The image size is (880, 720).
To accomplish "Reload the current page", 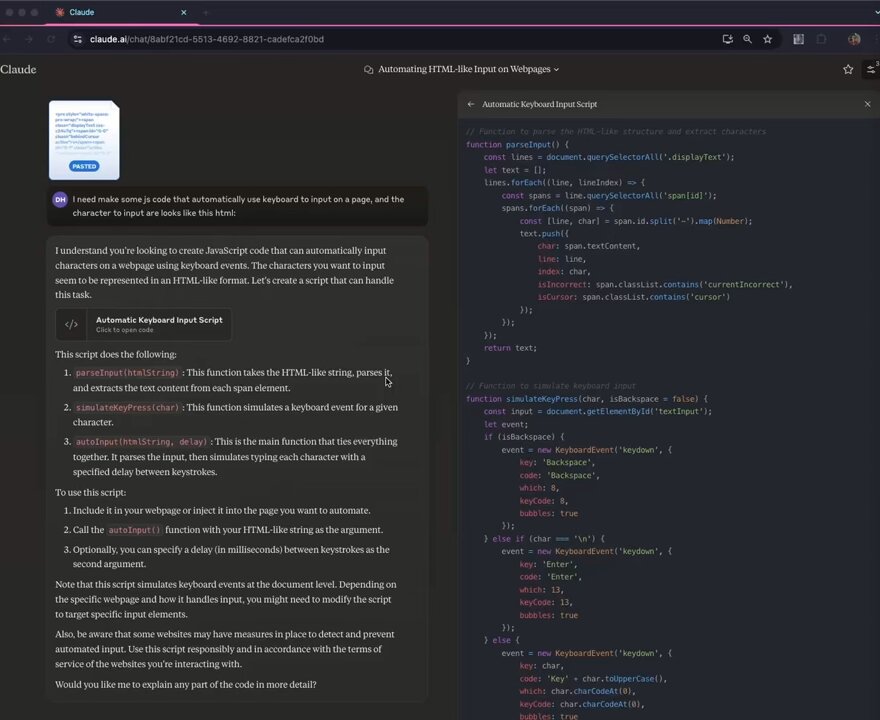I will [x=51, y=39].
